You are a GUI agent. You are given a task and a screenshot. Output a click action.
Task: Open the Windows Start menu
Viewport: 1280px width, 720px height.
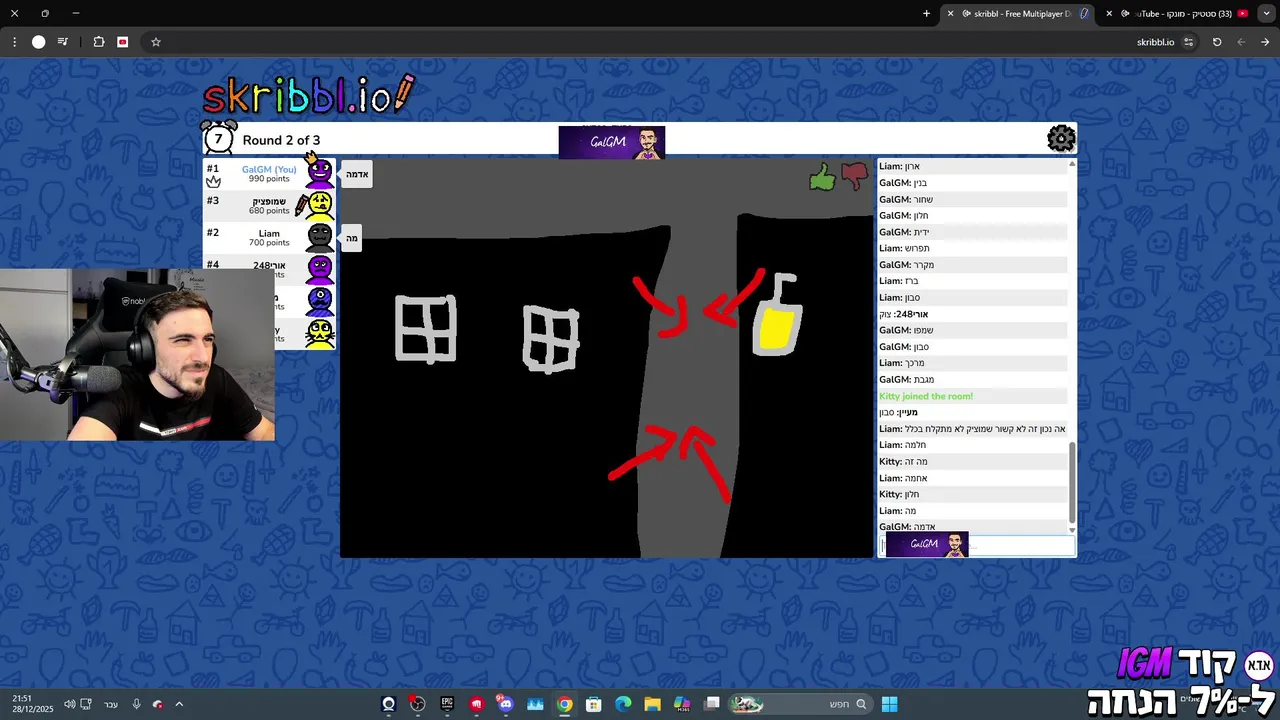[x=889, y=704]
